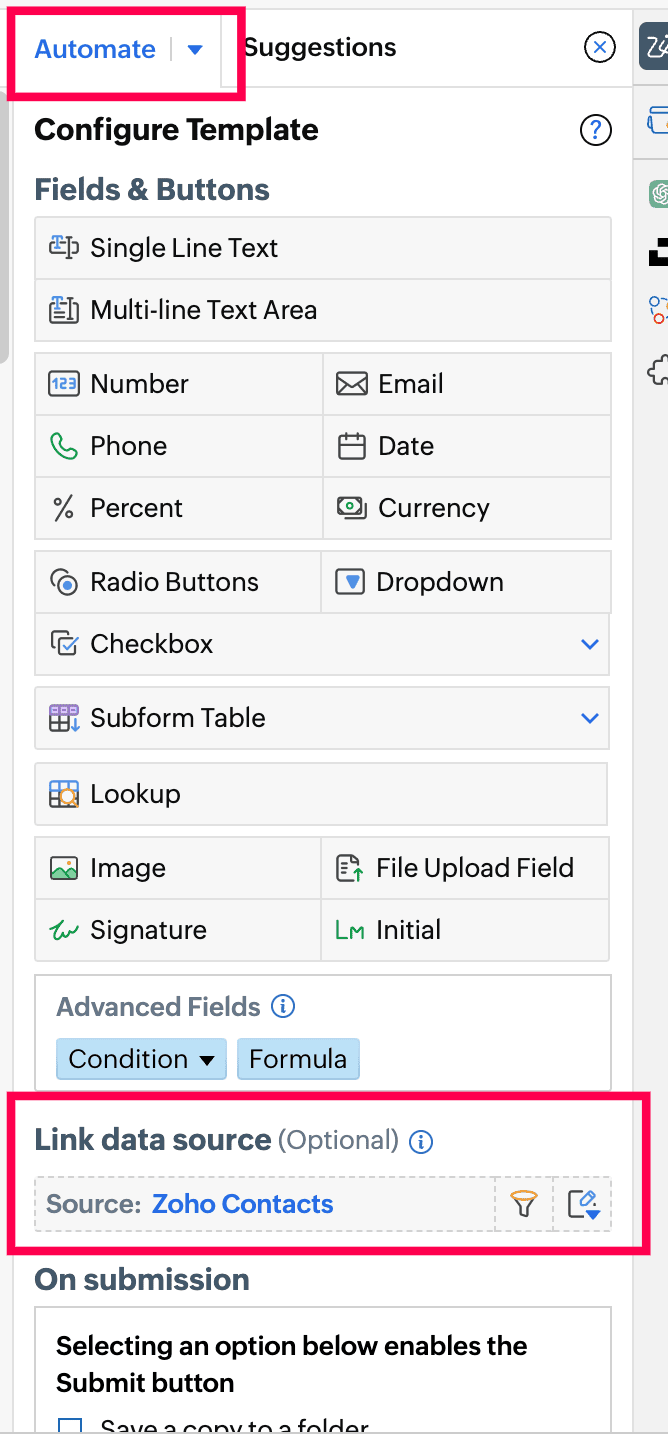Check Save a copy to a folder
The width and height of the screenshot is (668, 1434).
[x=70, y=1426]
